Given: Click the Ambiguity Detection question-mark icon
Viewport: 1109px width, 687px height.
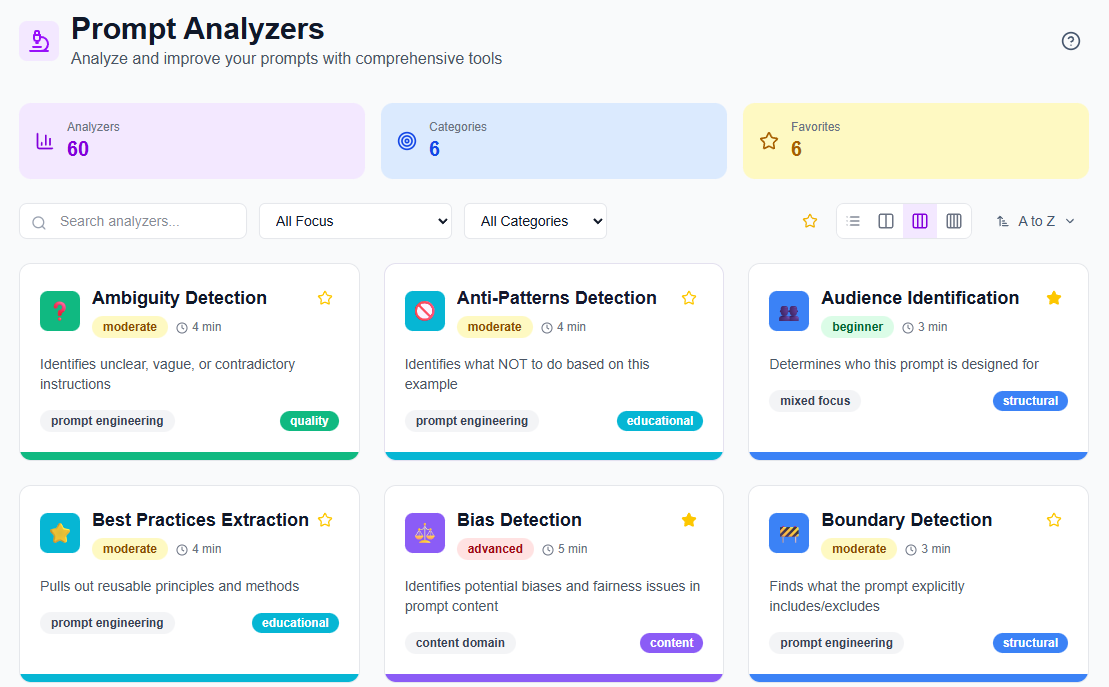Looking at the screenshot, I should click(59, 311).
